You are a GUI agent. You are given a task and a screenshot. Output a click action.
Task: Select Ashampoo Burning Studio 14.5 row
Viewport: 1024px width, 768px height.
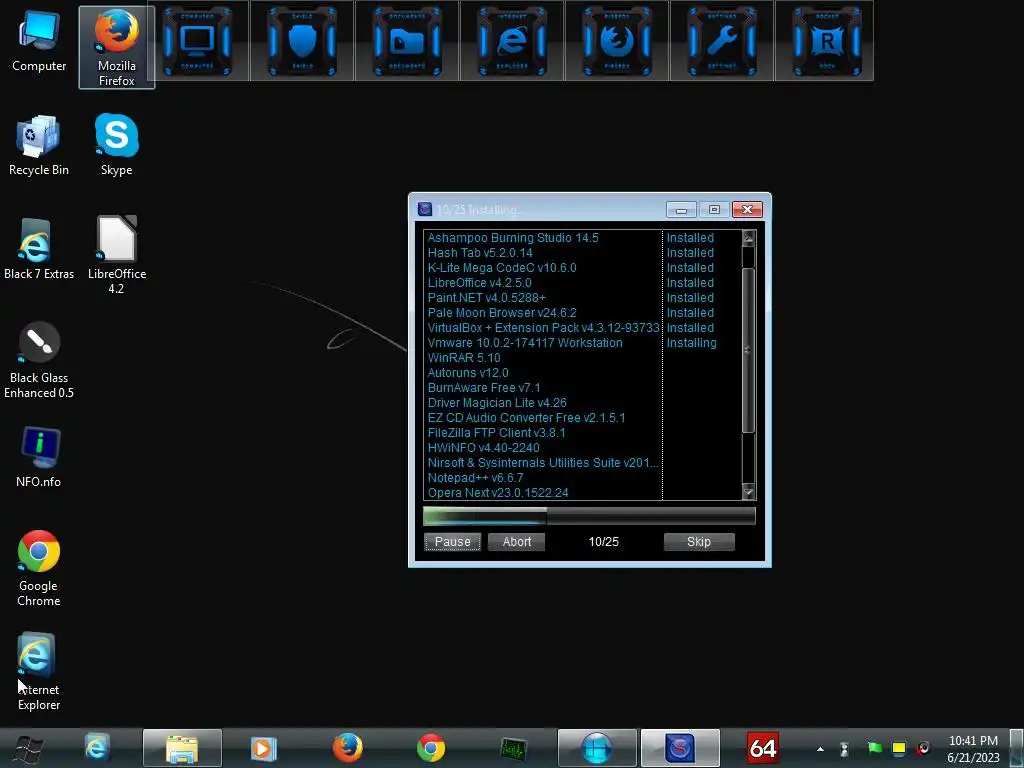[513, 238]
